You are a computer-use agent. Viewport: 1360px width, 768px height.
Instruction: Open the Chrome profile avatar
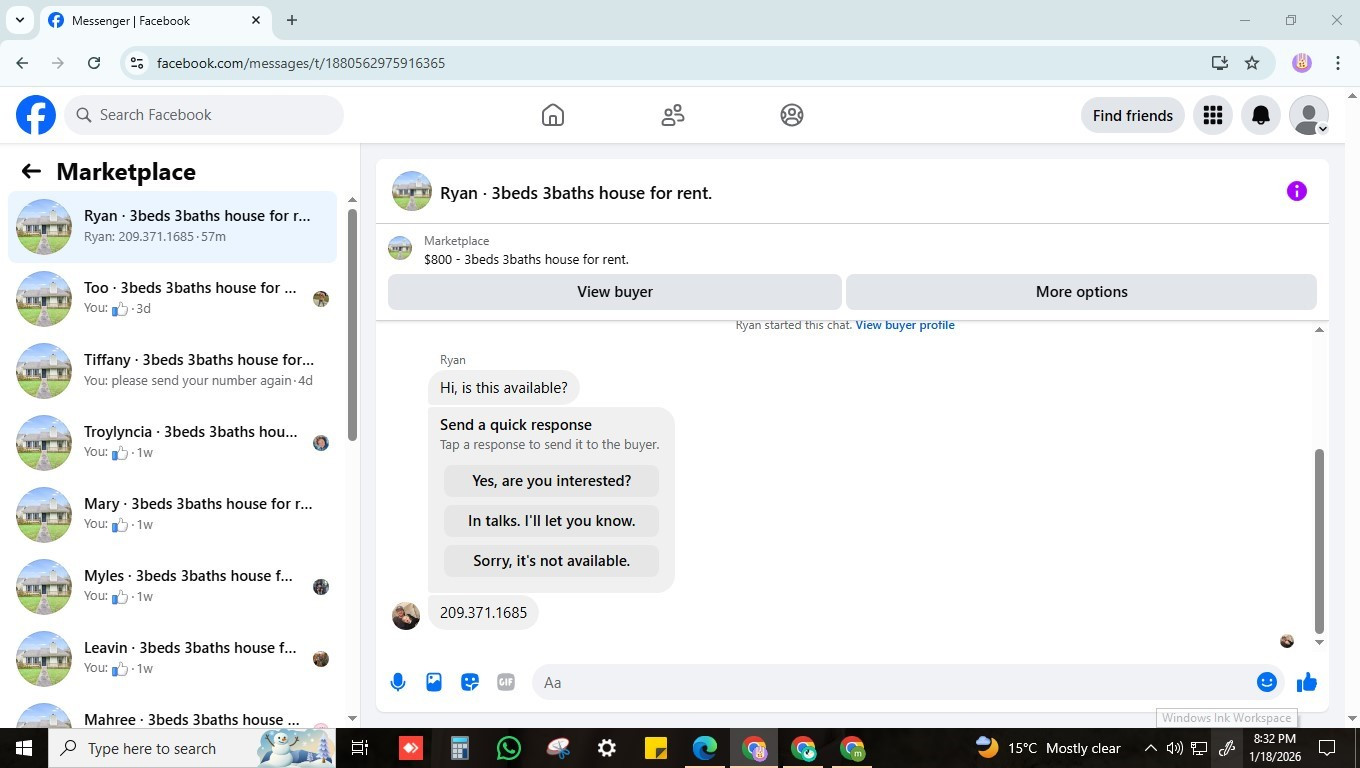1302,63
